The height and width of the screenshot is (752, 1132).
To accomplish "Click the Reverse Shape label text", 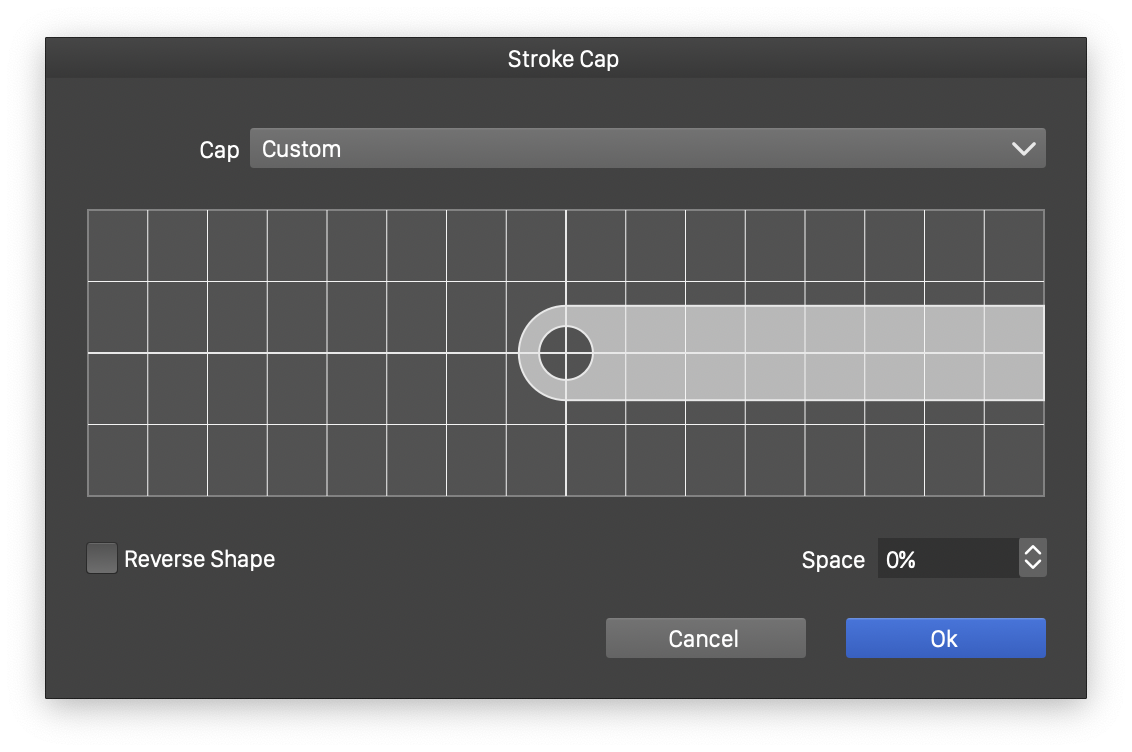I will pyautogui.click(x=199, y=559).
